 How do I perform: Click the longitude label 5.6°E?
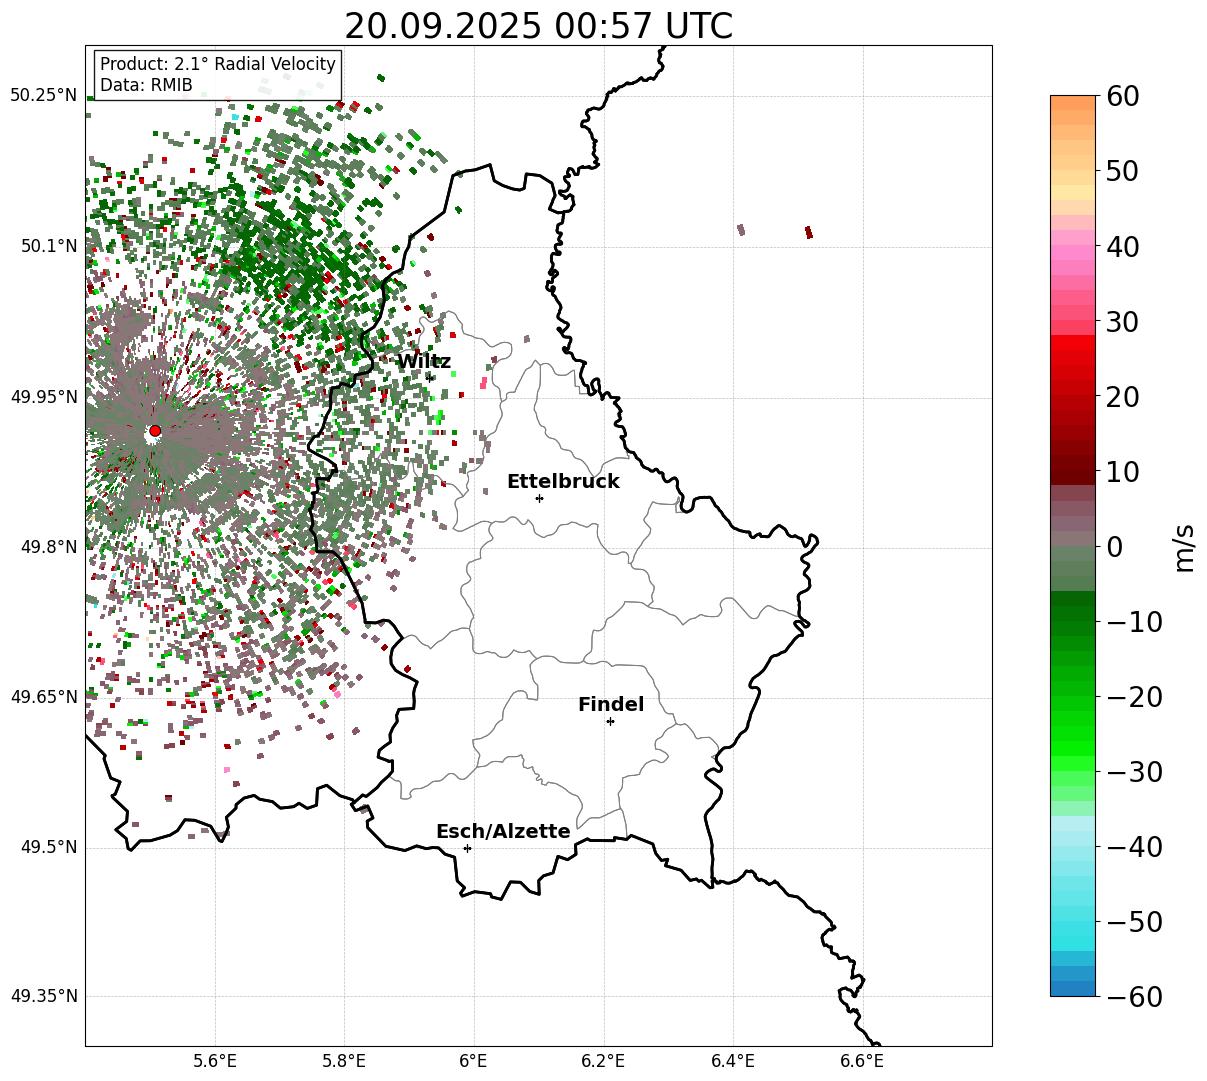(215, 1061)
